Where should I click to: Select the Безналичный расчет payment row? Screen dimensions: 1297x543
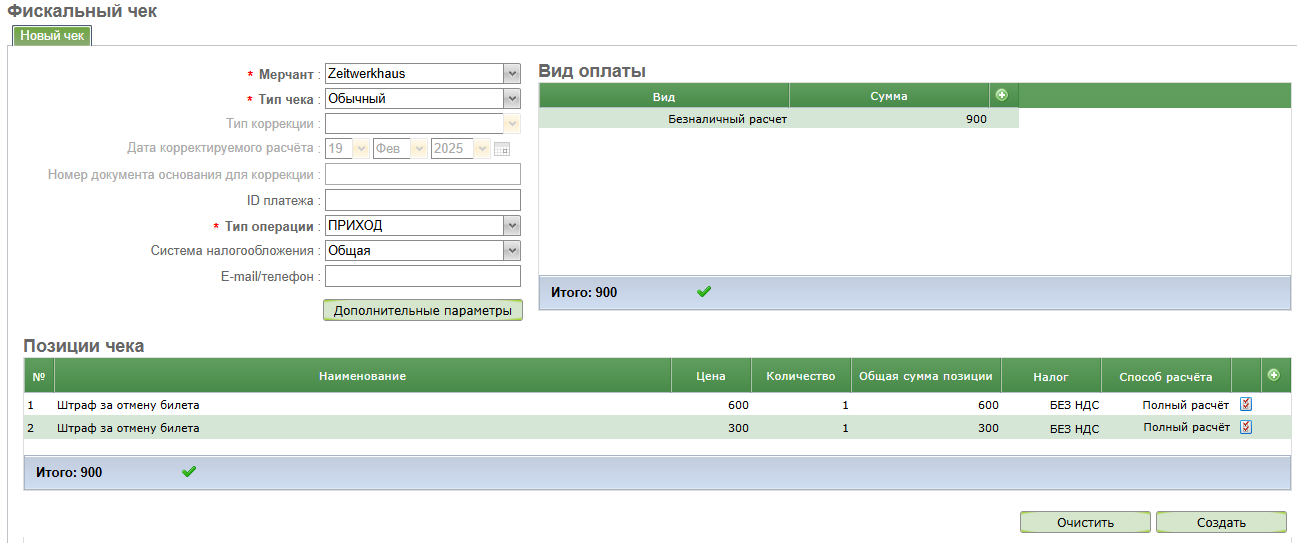[727, 119]
